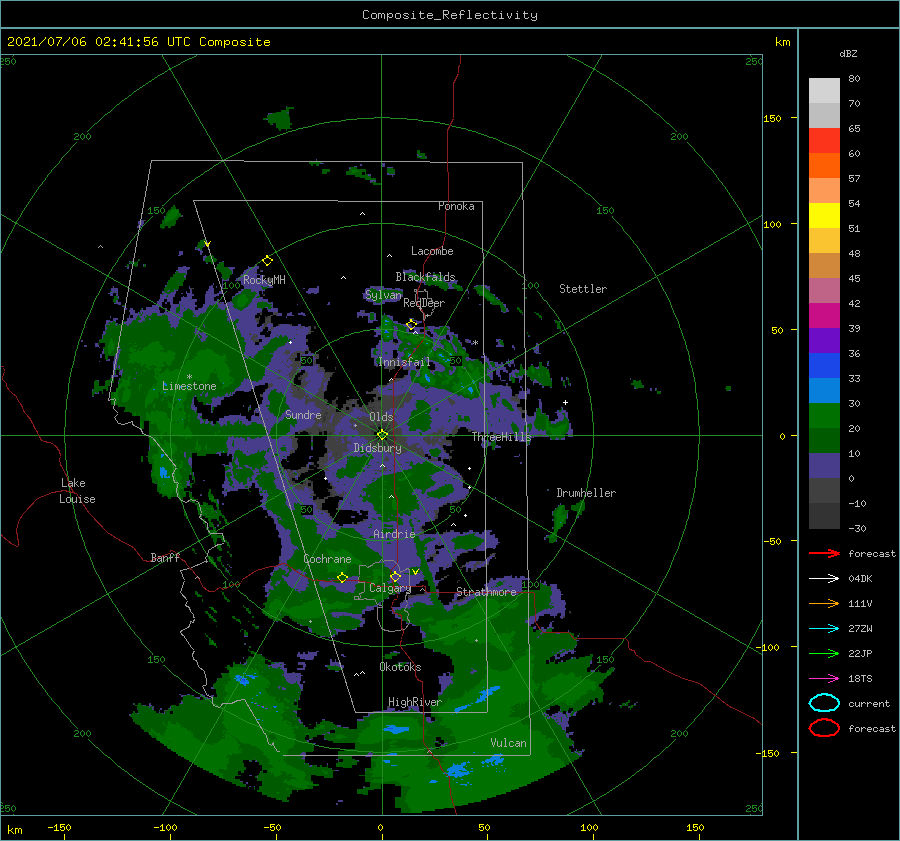Click the ThreeHills label on the map
Viewport: 900px width, 841px height.
click(502, 437)
